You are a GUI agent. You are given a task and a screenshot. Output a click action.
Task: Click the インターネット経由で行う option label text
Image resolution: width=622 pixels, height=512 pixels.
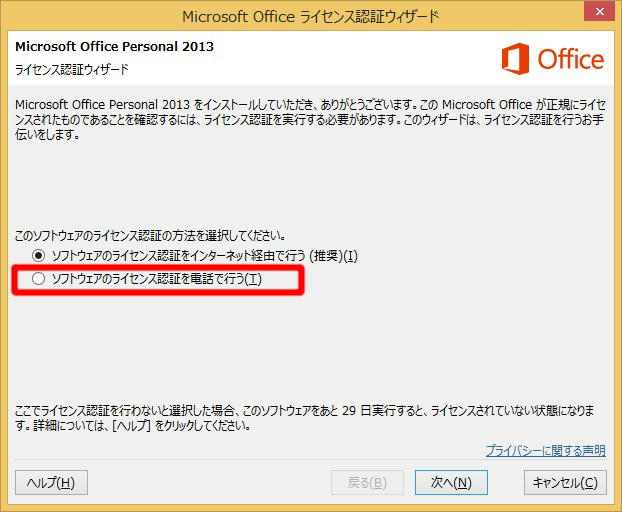click(205, 256)
